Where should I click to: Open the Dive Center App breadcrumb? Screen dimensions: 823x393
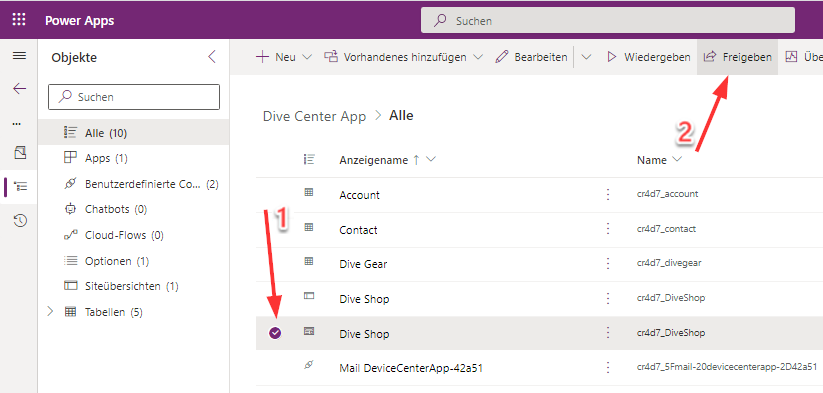[314, 116]
